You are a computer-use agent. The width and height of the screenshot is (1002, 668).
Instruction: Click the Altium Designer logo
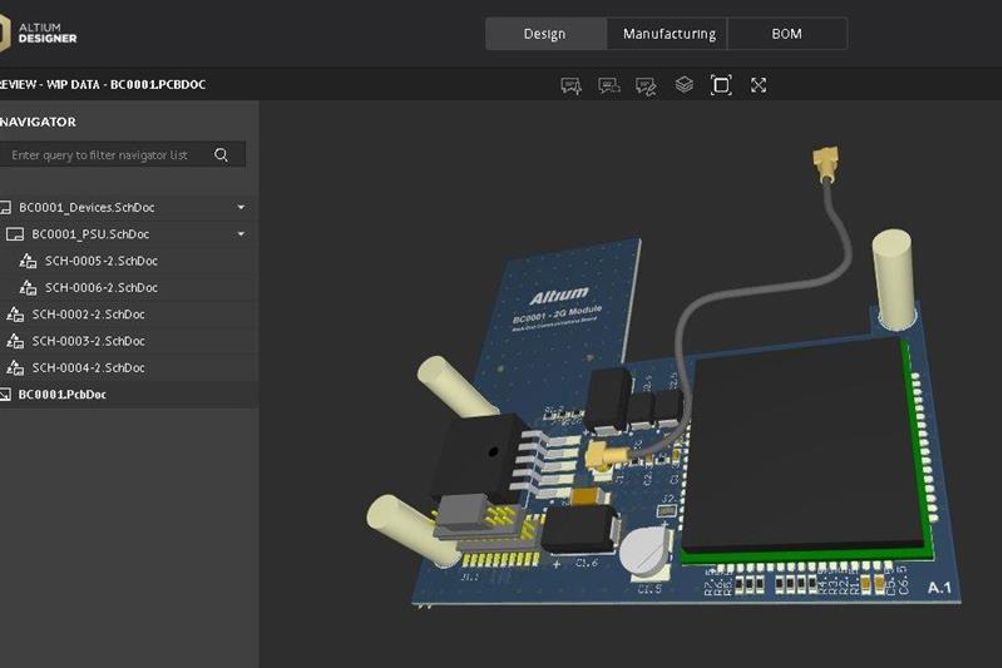click(38, 33)
